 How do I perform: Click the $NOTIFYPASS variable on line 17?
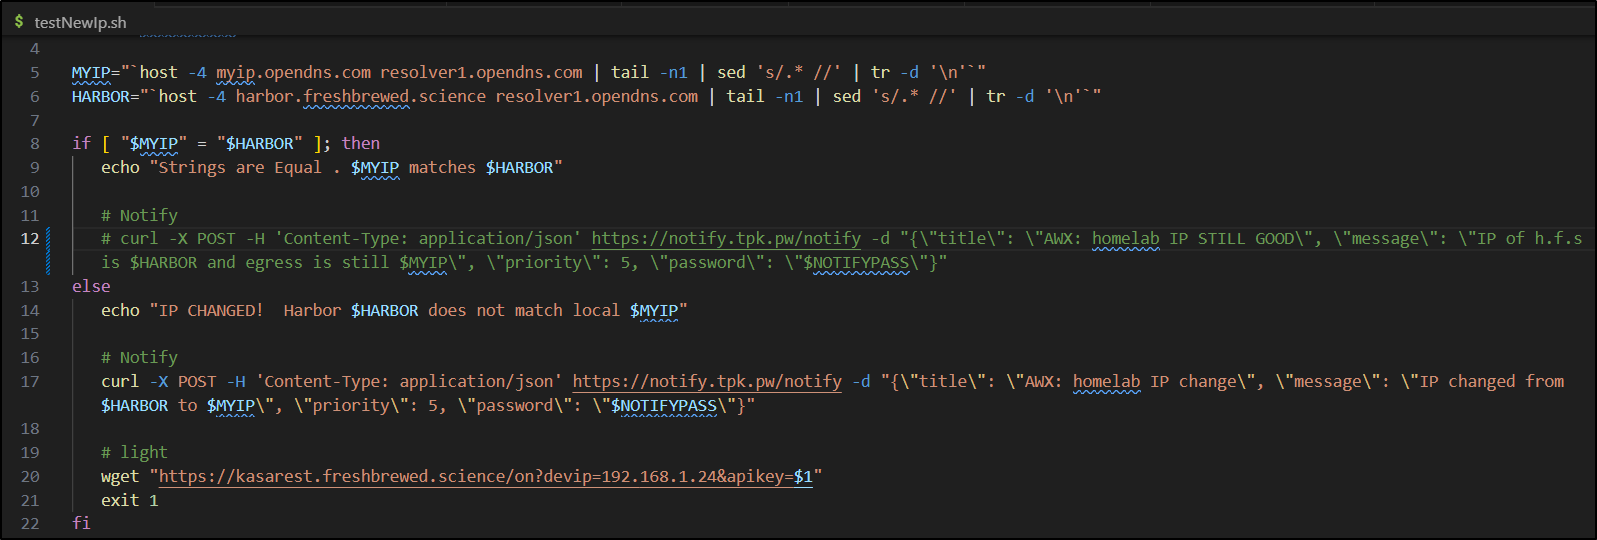[663, 406]
